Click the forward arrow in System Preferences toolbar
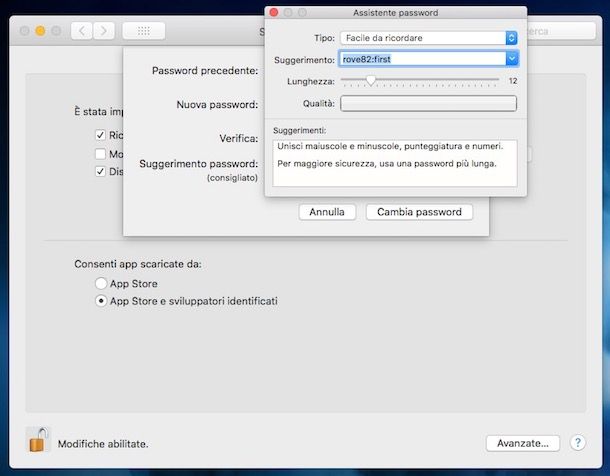This screenshot has height=476, width=610. (x=103, y=31)
